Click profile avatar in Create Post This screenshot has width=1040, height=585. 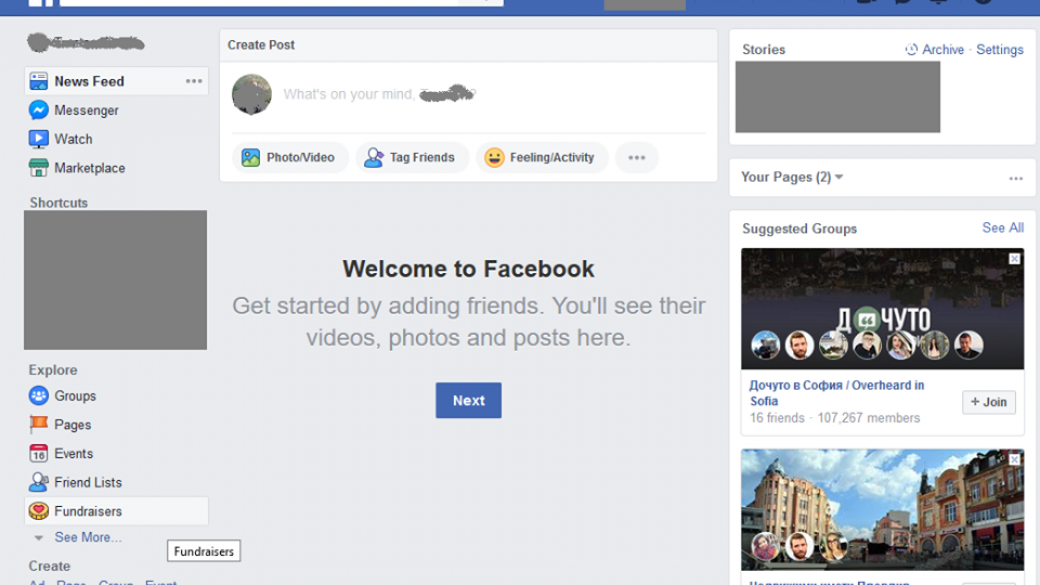point(251,94)
